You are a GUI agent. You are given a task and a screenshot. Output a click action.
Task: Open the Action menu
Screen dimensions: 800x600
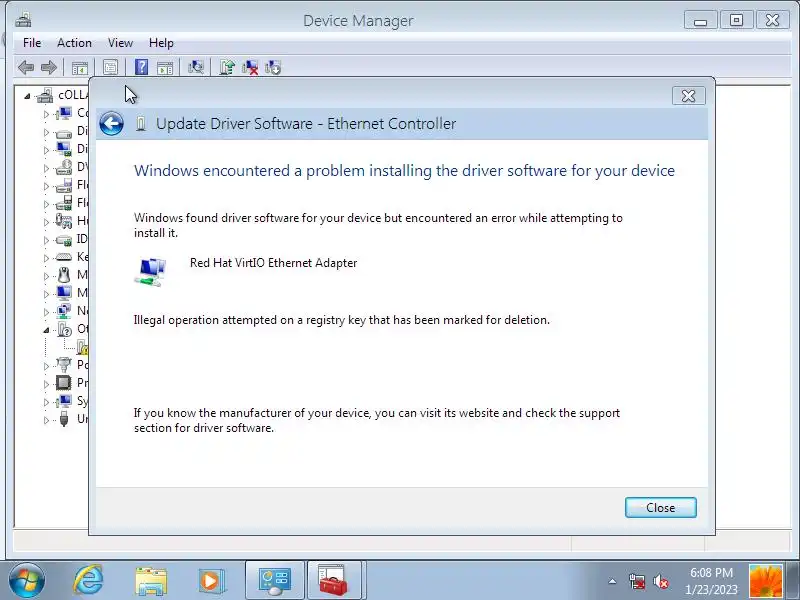[74, 43]
